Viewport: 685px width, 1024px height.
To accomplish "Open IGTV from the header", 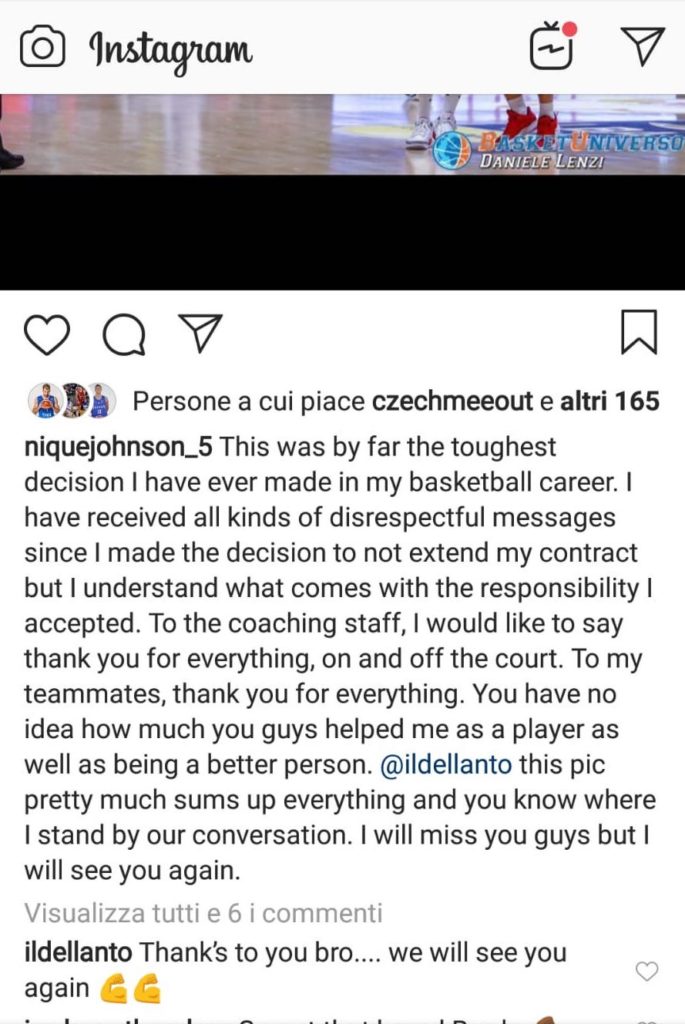I will point(552,47).
